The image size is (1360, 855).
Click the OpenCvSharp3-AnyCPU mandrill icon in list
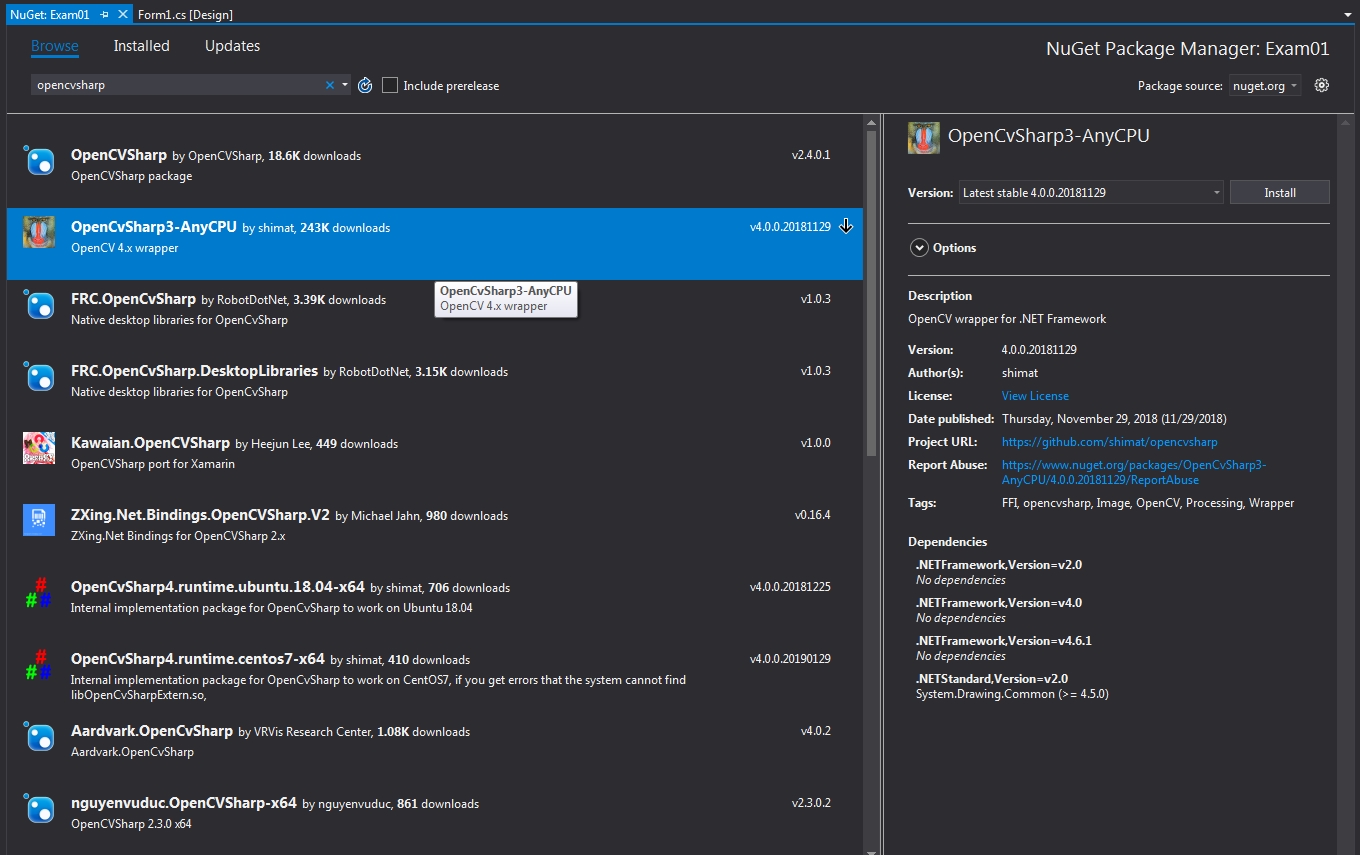(x=39, y=232)
